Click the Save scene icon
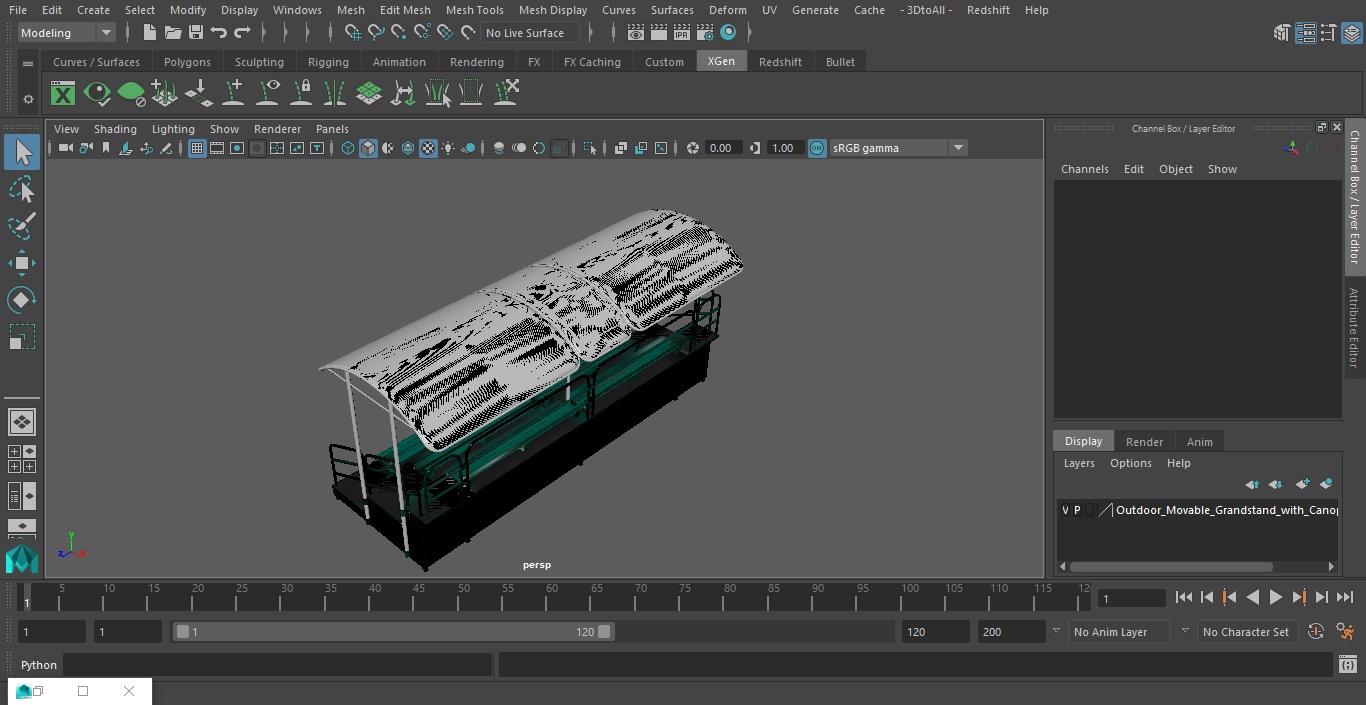The image size is (1366, 705). tap(196, 33)
